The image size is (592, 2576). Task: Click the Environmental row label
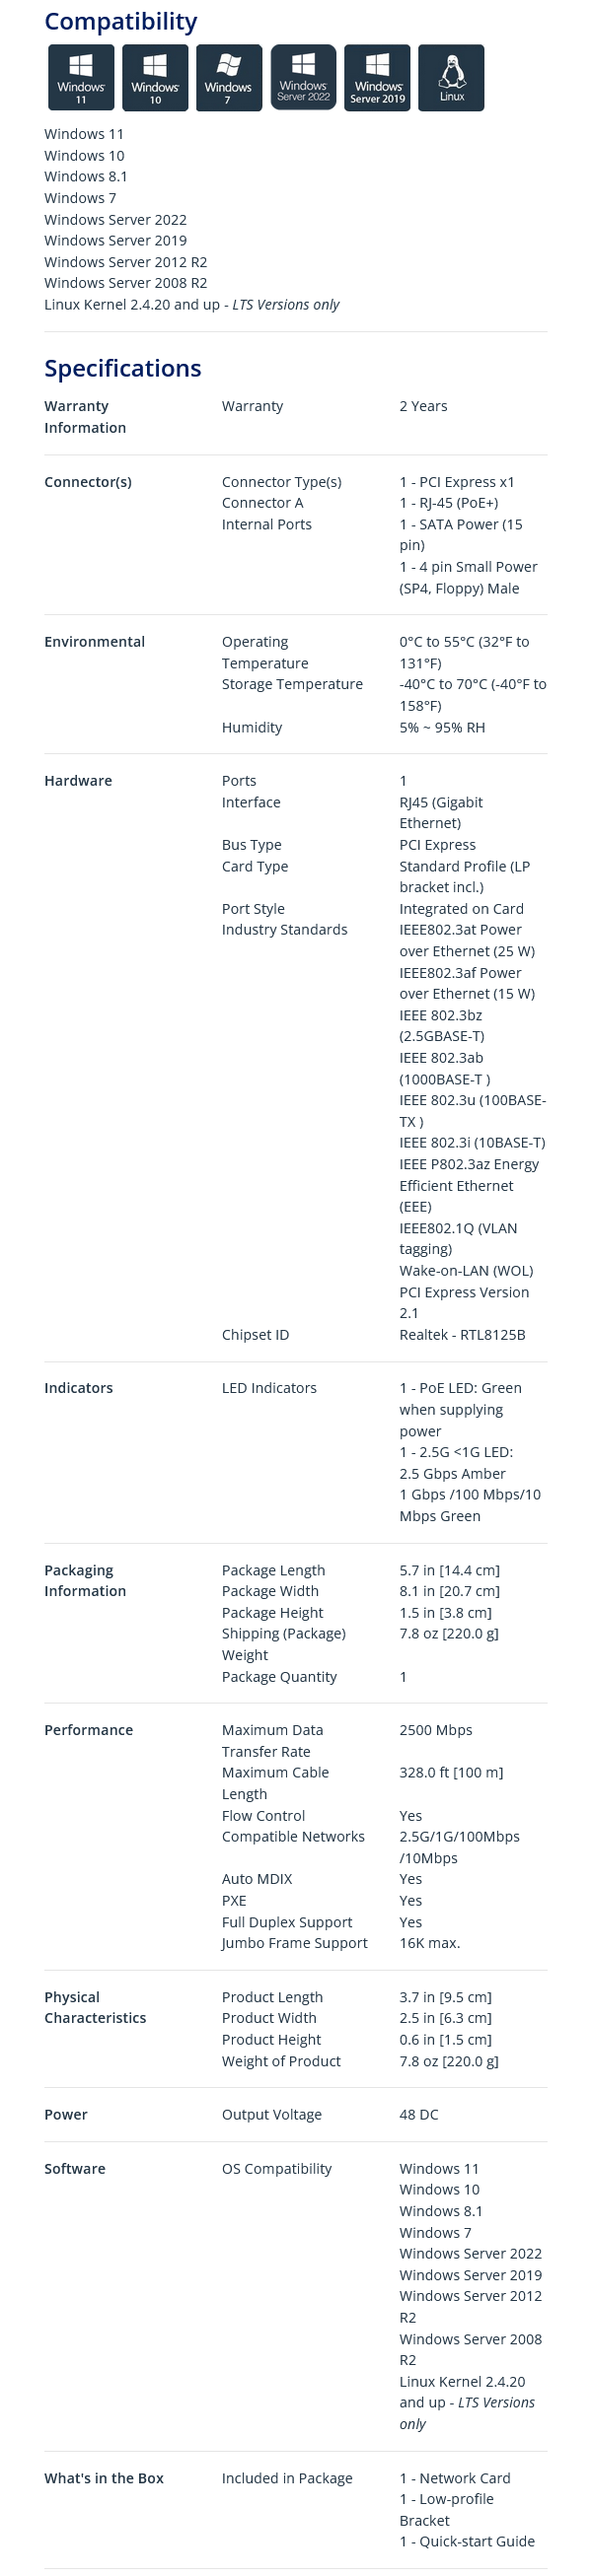94,642
